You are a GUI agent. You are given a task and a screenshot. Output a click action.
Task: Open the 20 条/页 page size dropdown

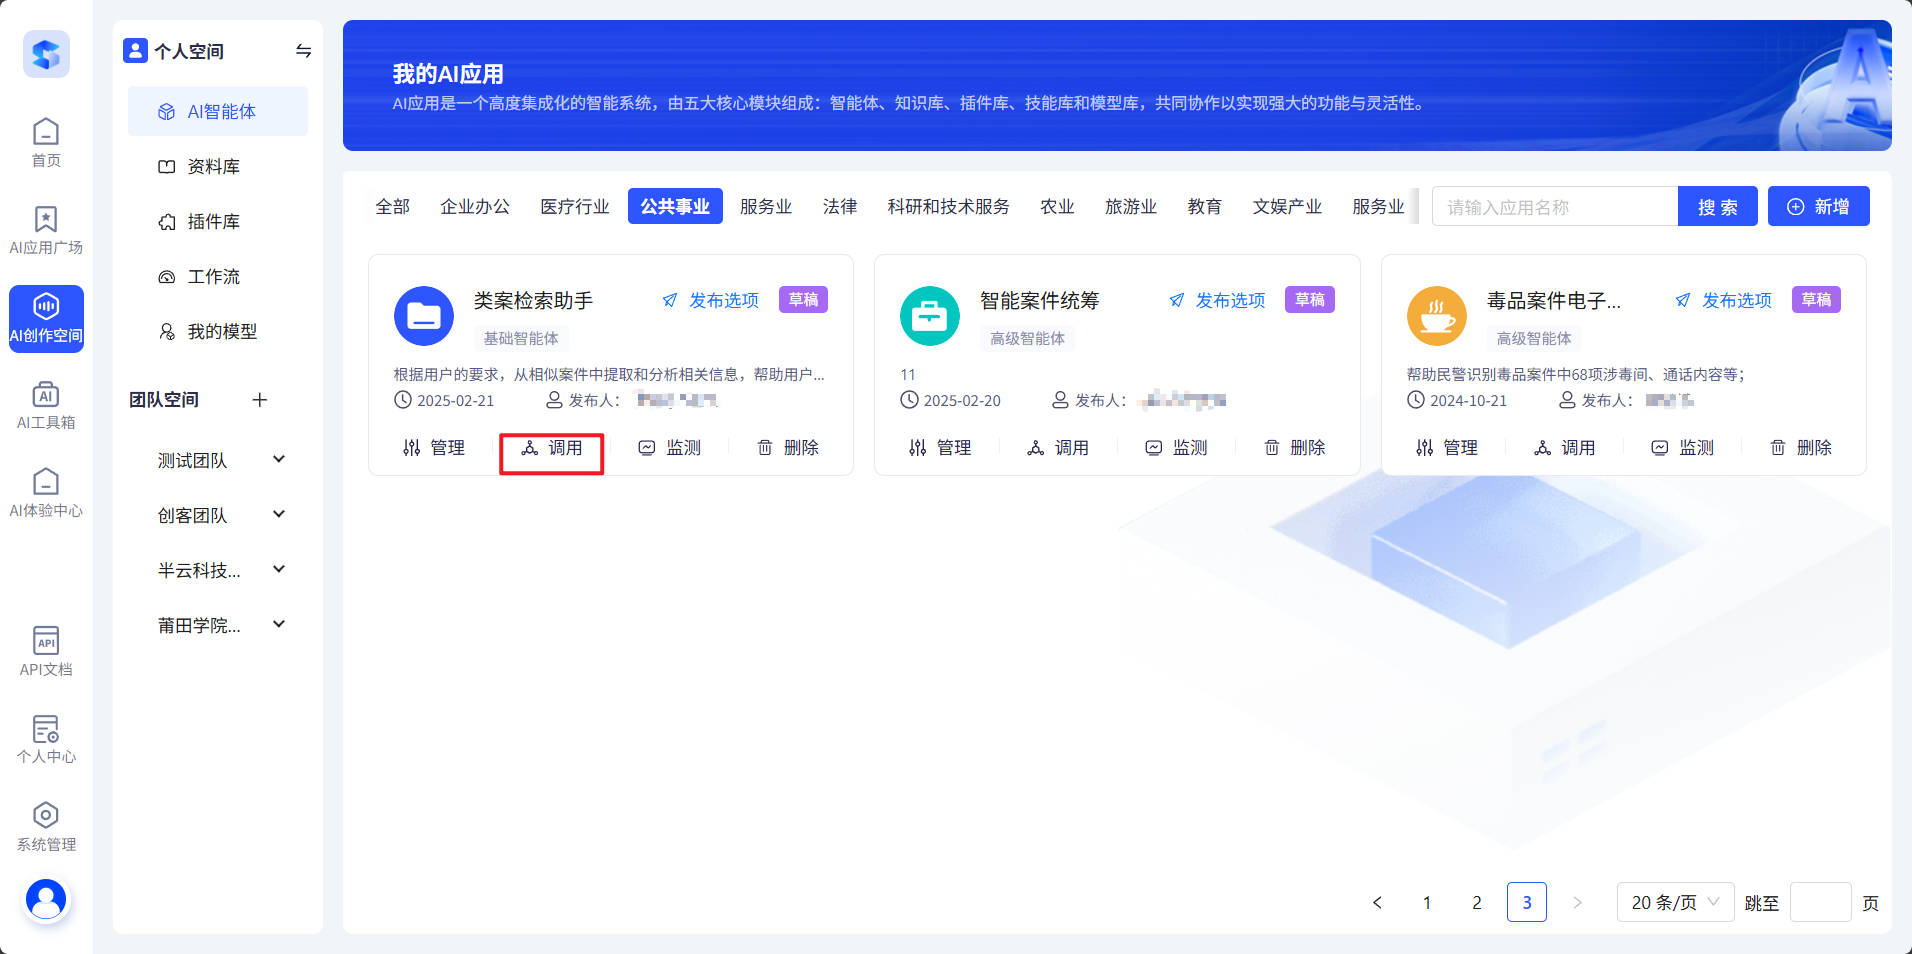pos(1675,902)
